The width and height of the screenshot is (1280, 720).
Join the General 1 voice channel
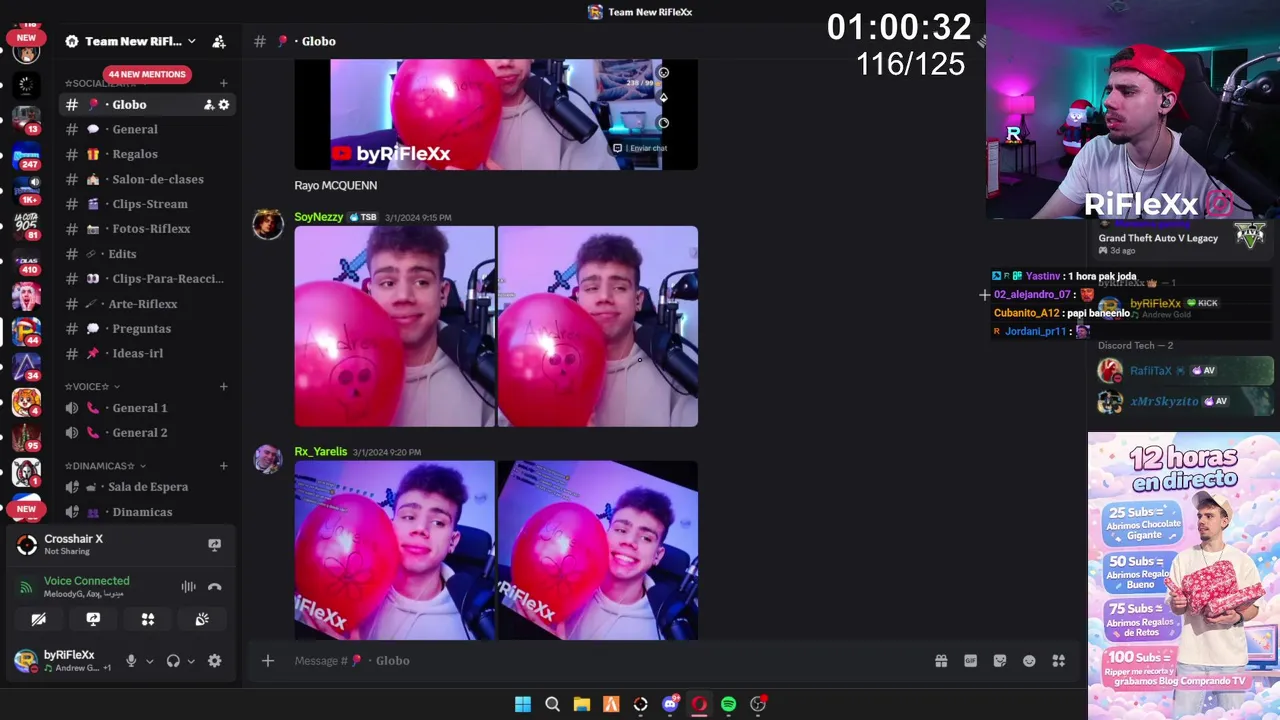[x=148, y=408]
